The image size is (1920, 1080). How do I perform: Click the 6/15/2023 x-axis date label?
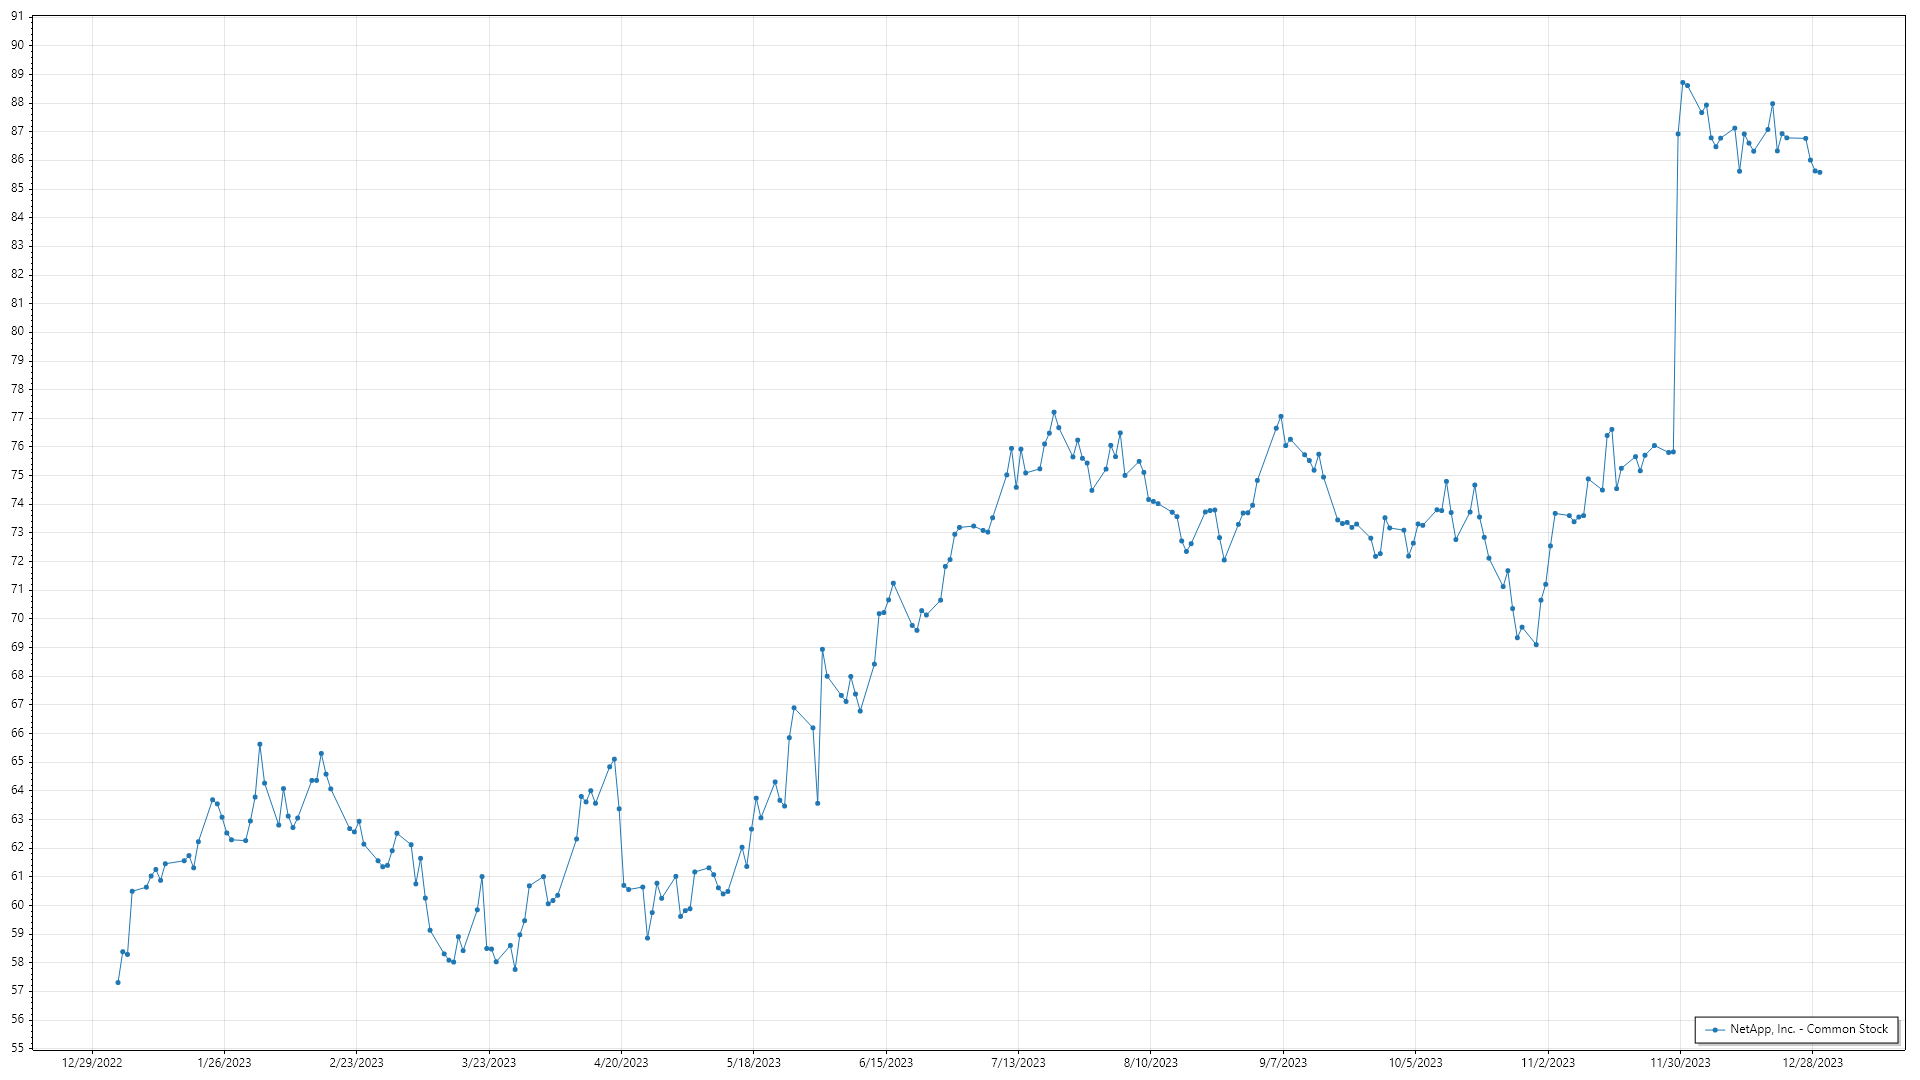coord(886,1063)
